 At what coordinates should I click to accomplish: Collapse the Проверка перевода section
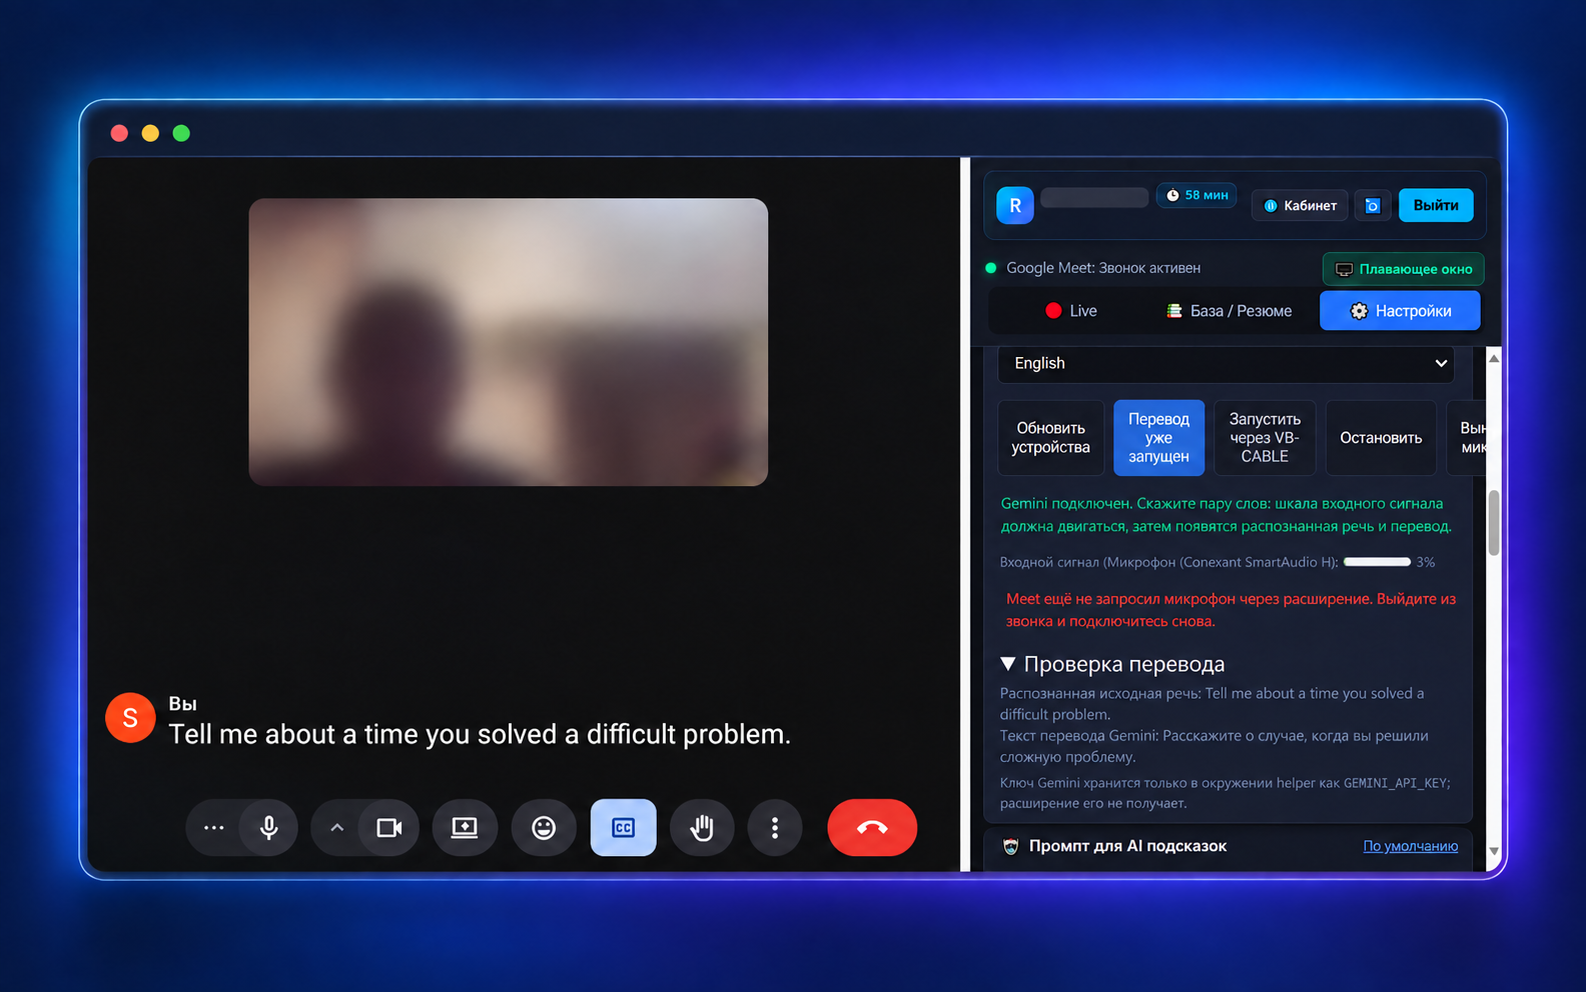pos(1112,664)
